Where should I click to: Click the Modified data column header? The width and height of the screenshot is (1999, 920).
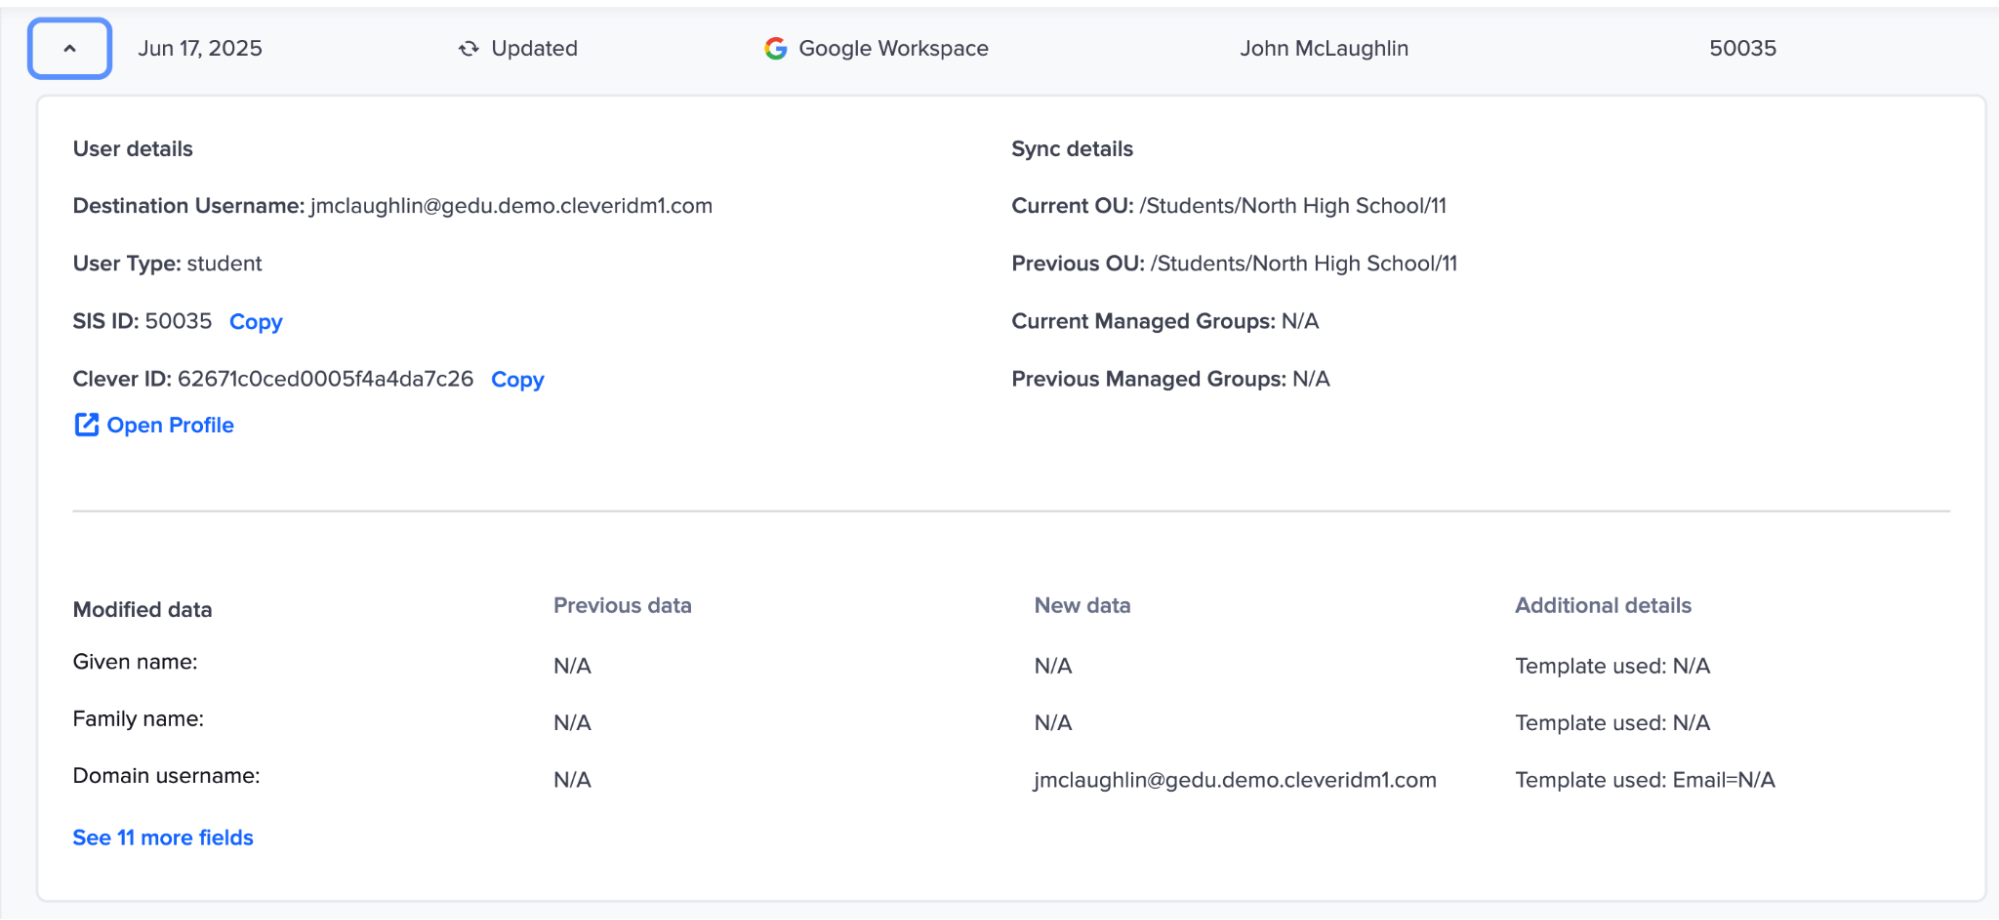point(141,609)
